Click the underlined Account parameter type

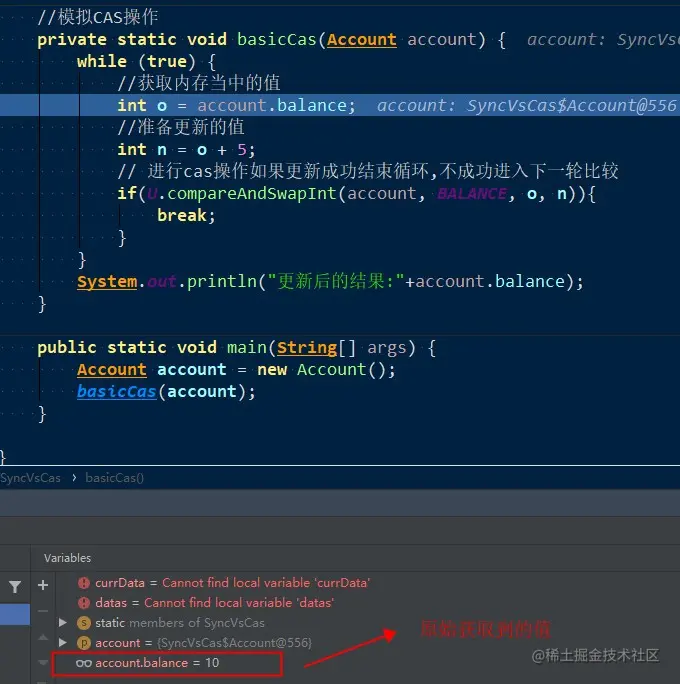coord(362,40)
